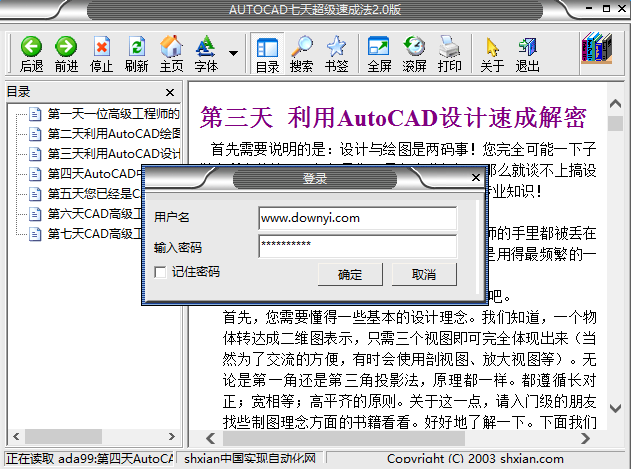The image size is (631, 469).
Task: Click the 后退 (Back) toolbar icon
Action: (31, 54)
